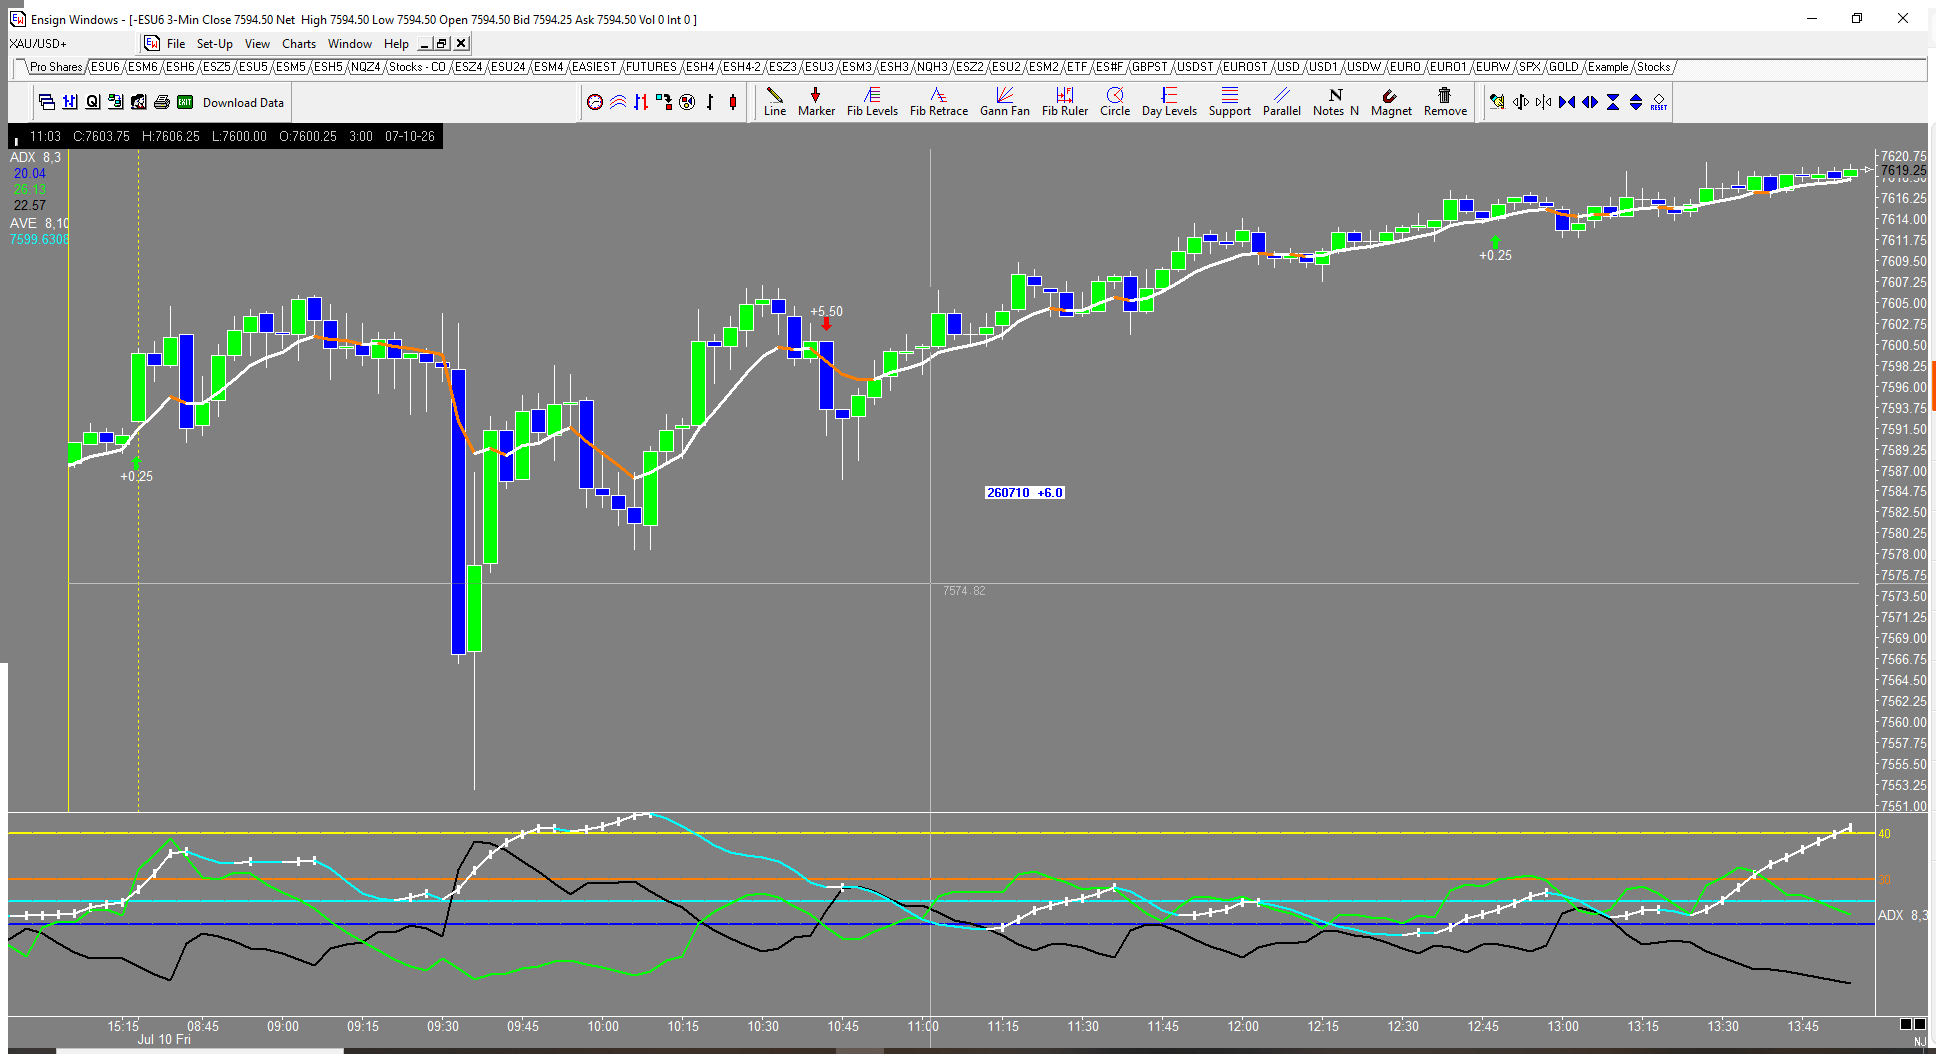Click Download Data
Image resolution: width=1936 pixels, height=1054 pixels.
point(243,103)
